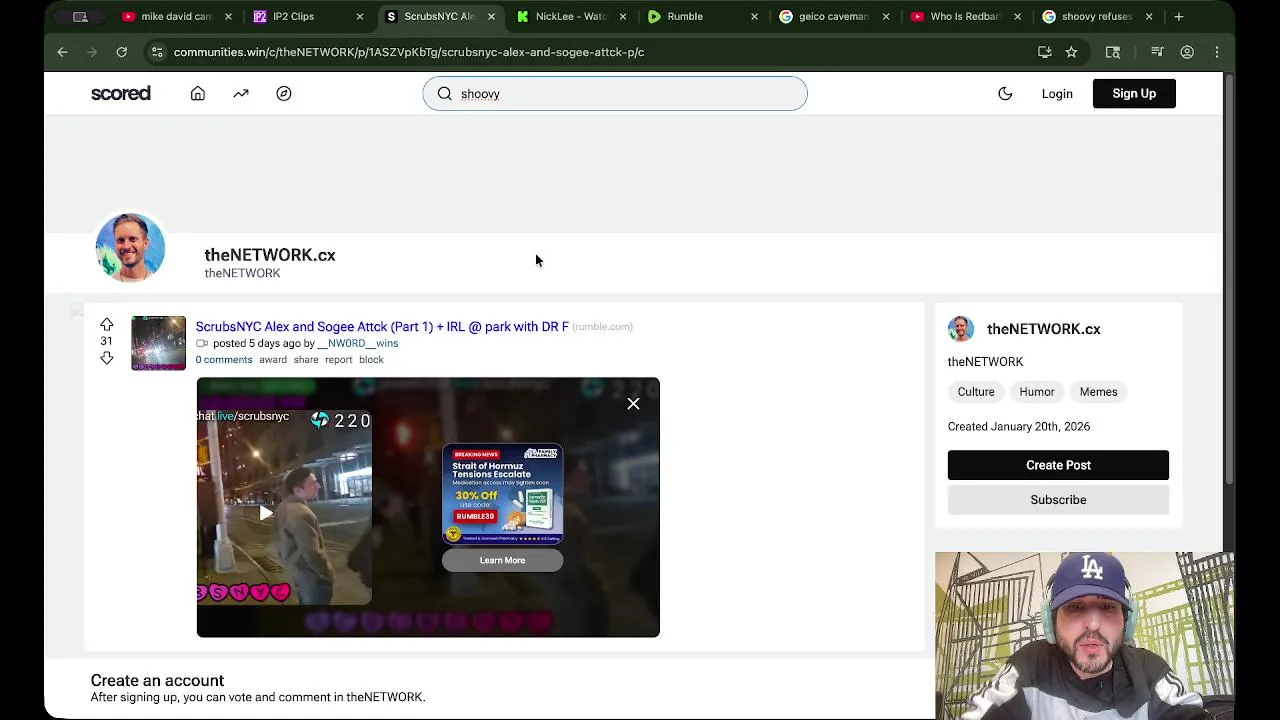
Task: Open the ScrubsNYC post thumbnail
Action: click(x=158, y=343)
